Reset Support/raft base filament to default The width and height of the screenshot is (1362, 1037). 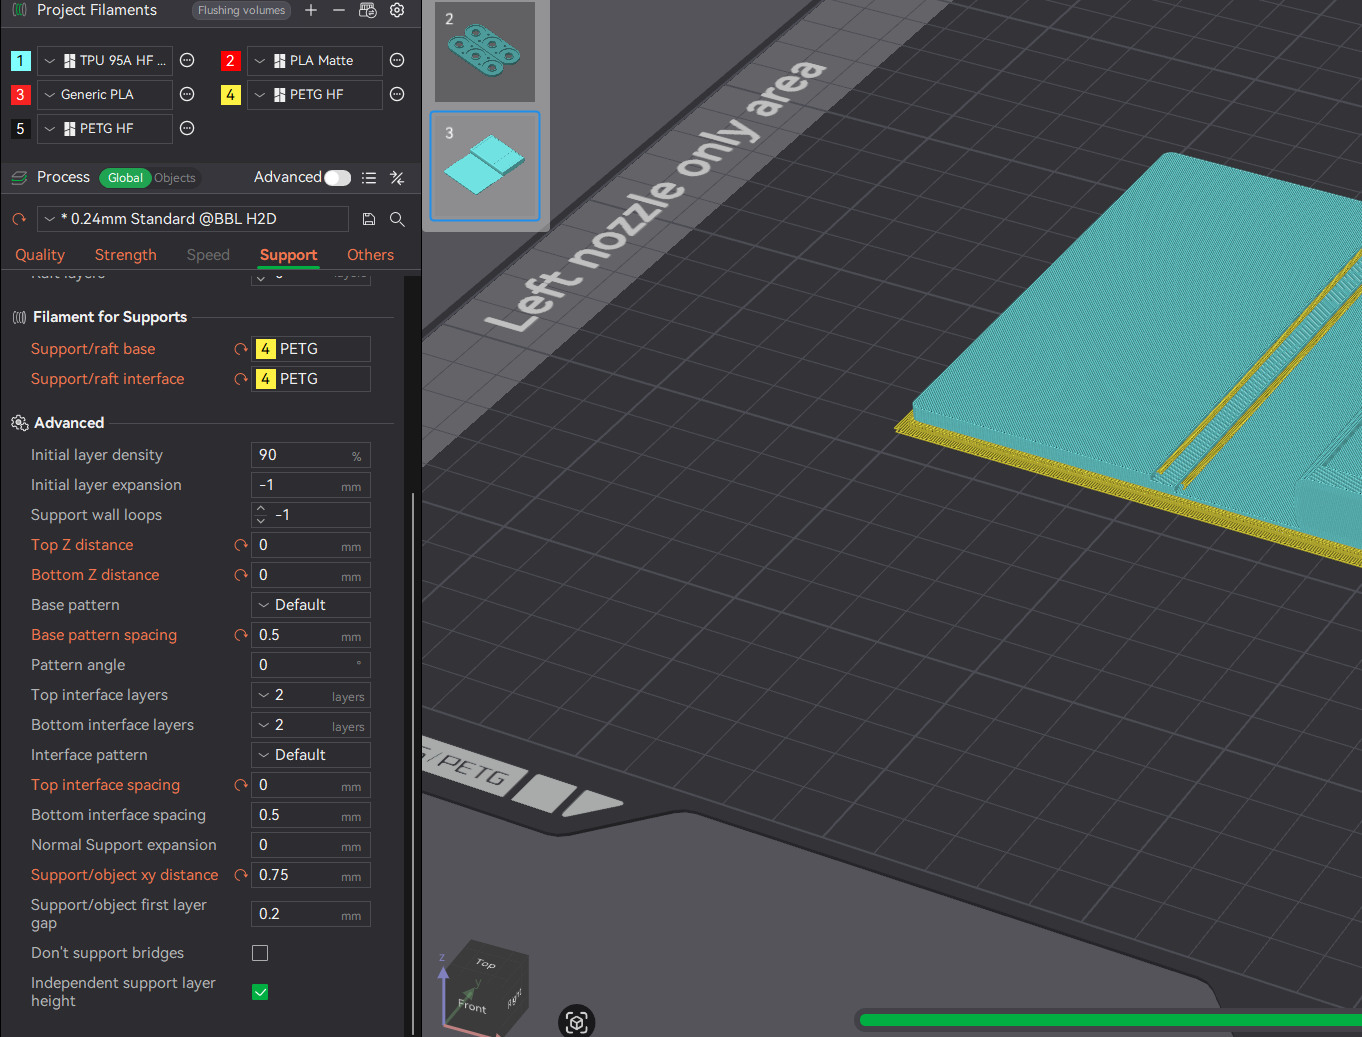tap(240, 349)
